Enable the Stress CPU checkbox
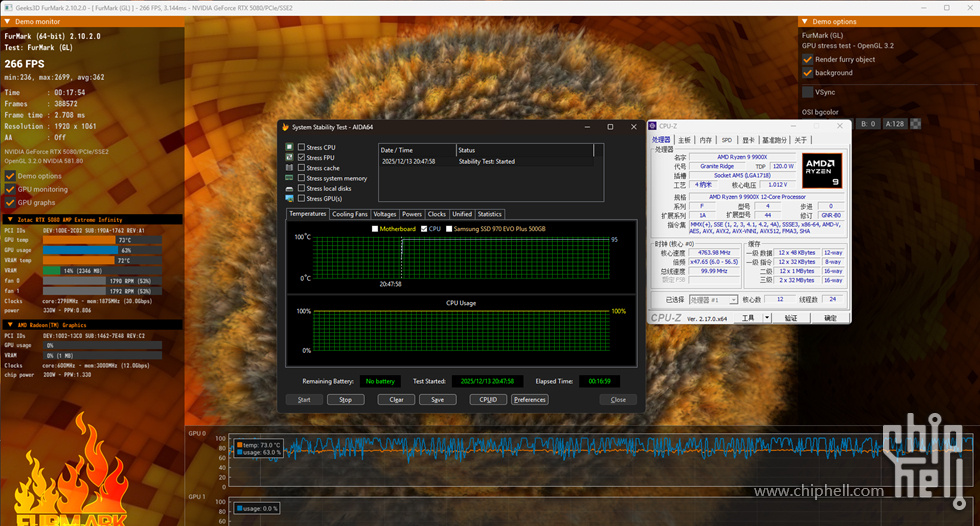This screenshot has width=980, height=526. point(301,147)
